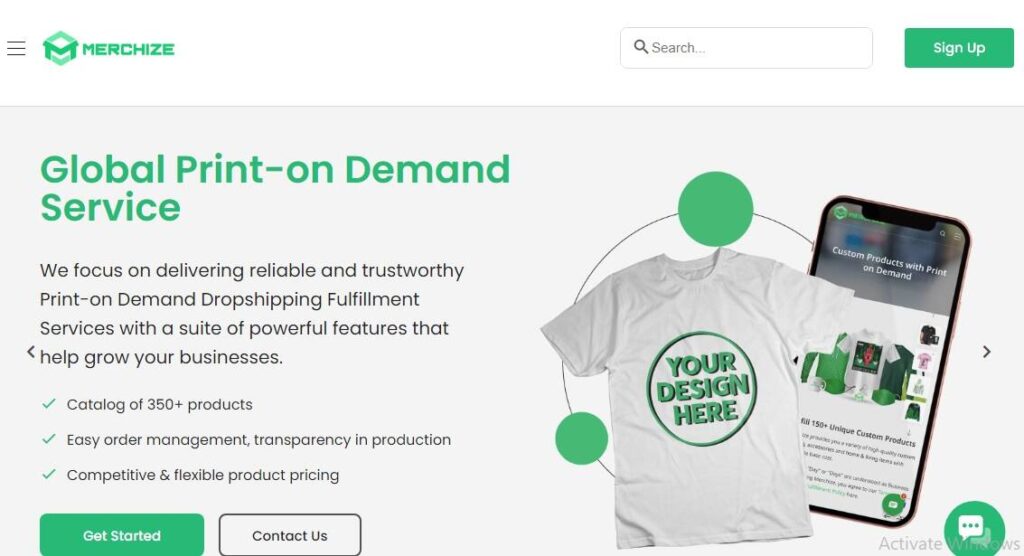Click the checkmark beside Competitive & flexible pricing
The width and height of the screenshot is (1024, 556).
(x=48, y=474)
